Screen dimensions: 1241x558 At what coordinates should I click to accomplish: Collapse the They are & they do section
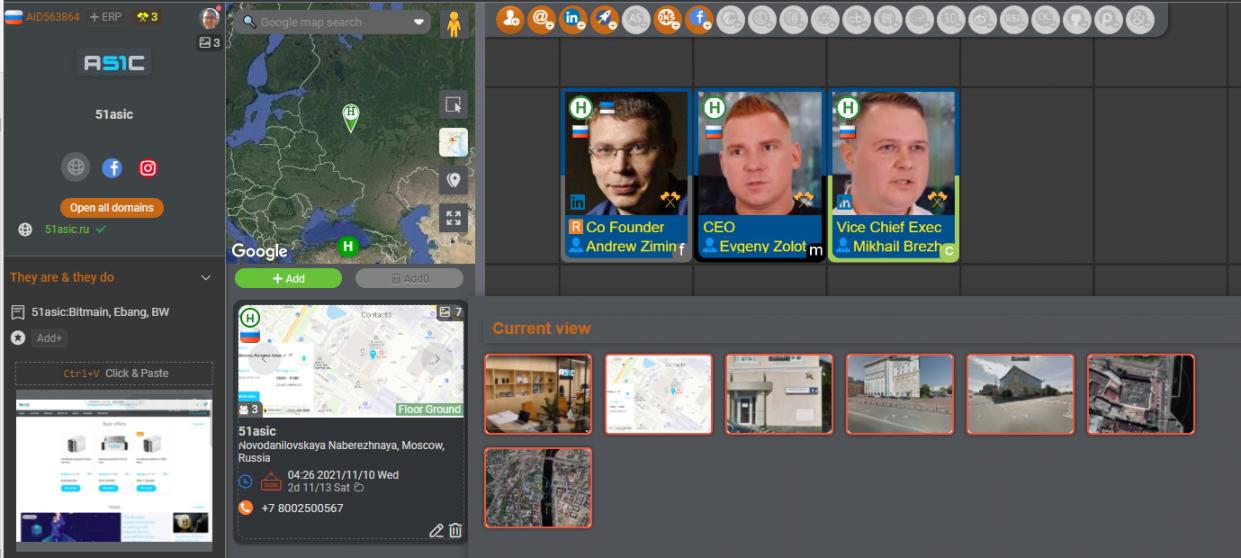click(x=206, y=278)
